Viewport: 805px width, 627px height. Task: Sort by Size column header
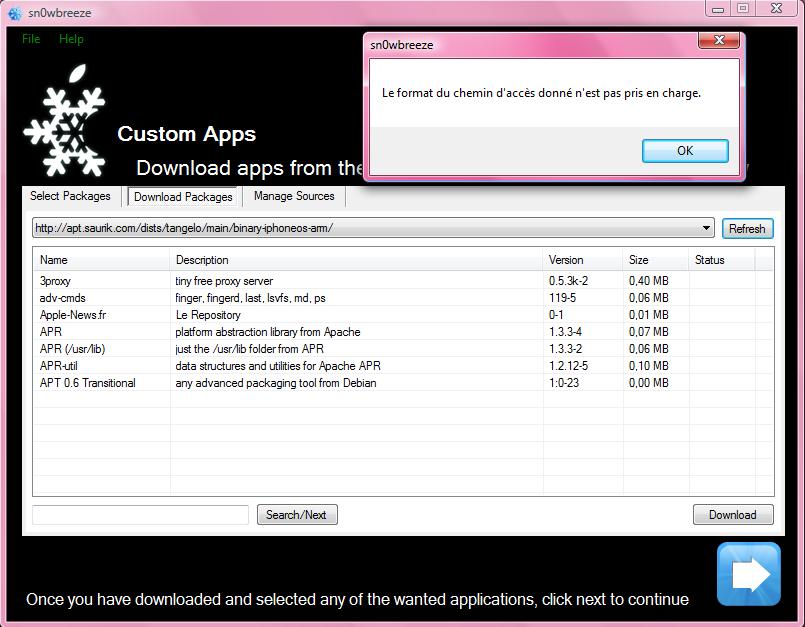[656, 260]
